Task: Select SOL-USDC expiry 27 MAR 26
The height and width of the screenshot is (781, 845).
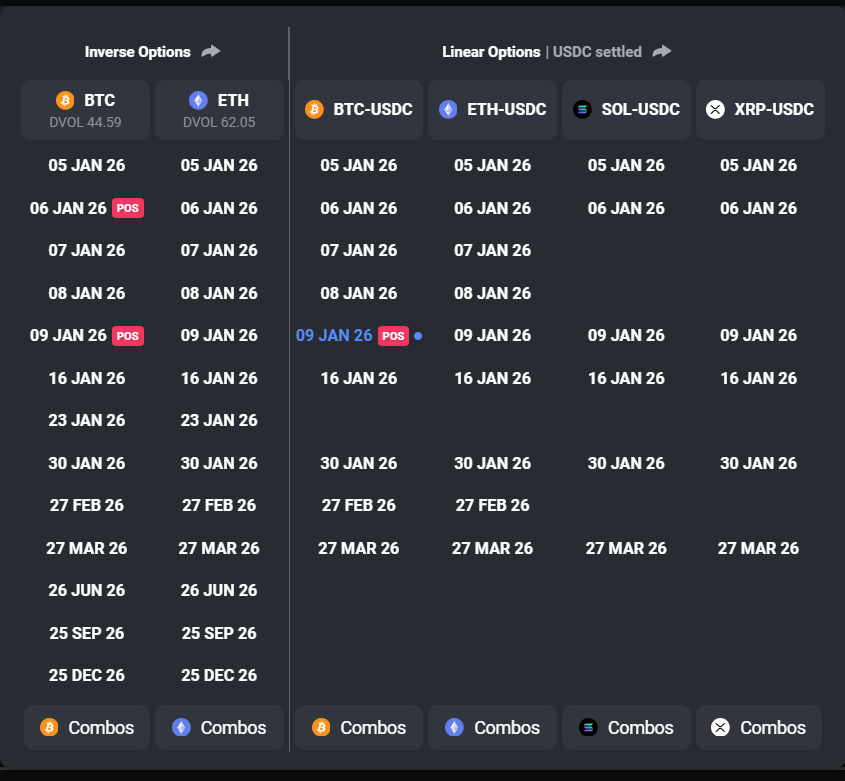Action: point(626,548)
